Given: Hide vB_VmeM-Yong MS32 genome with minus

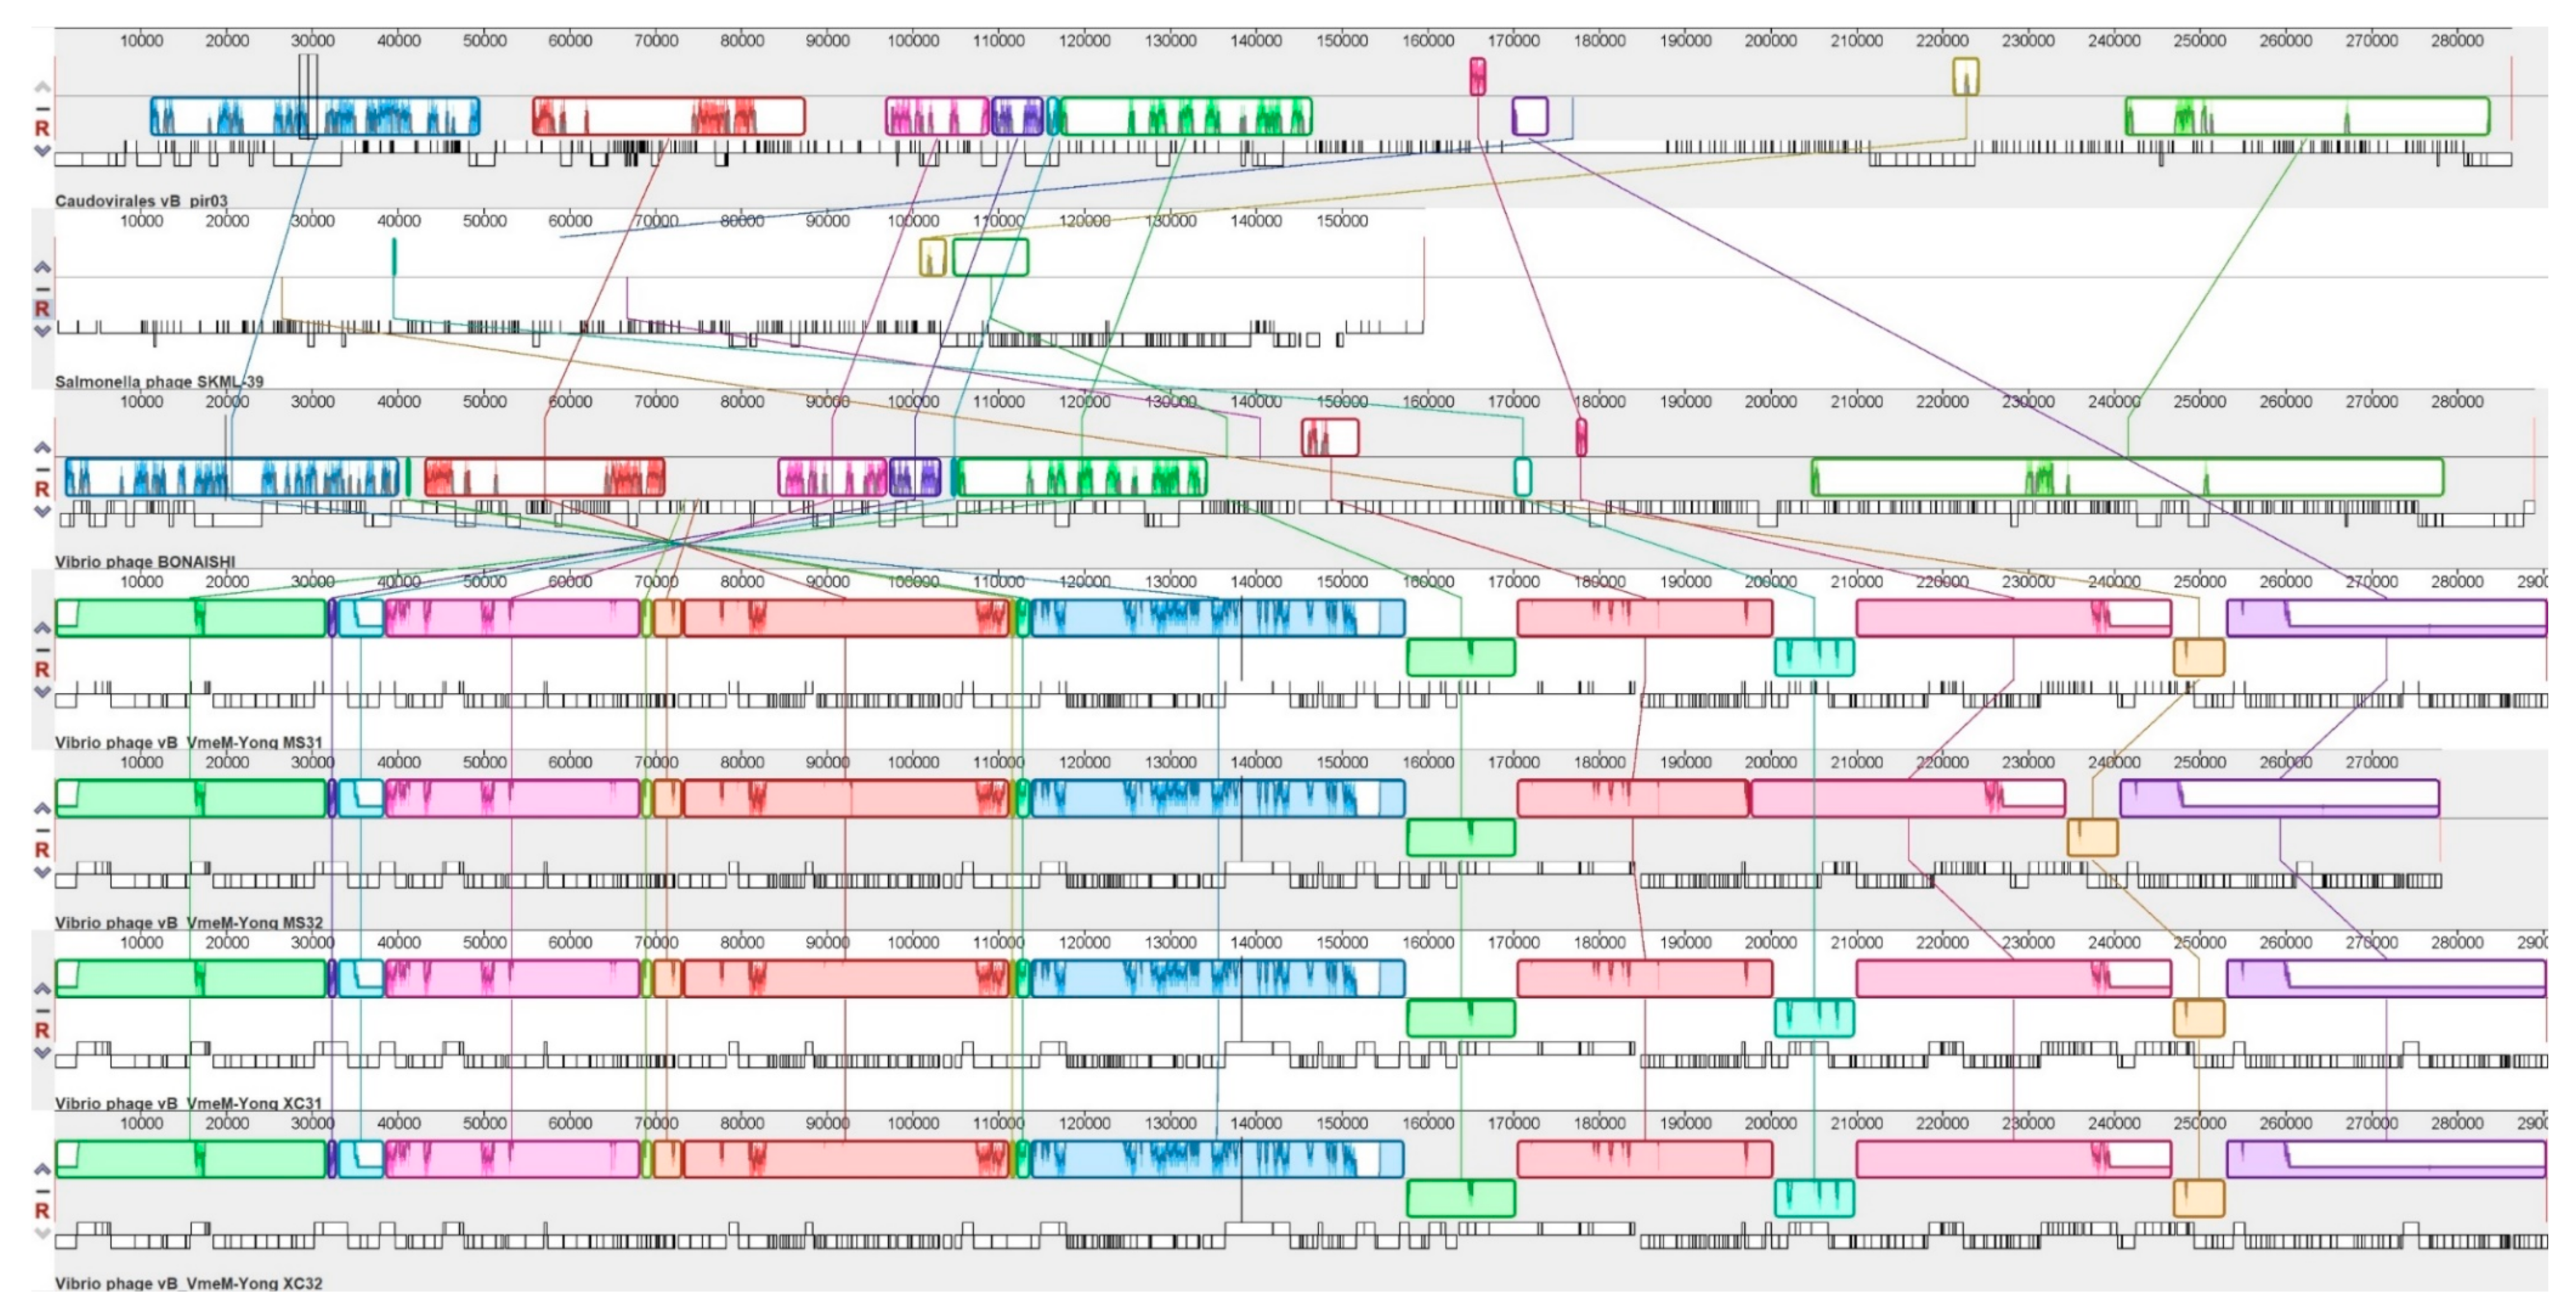Looking at the screenshot, I should click(42, 830).
